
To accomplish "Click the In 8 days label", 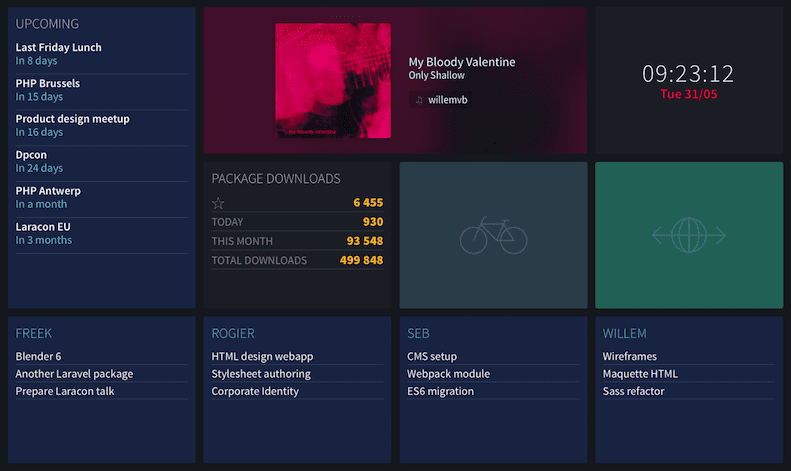I will 36,61.
